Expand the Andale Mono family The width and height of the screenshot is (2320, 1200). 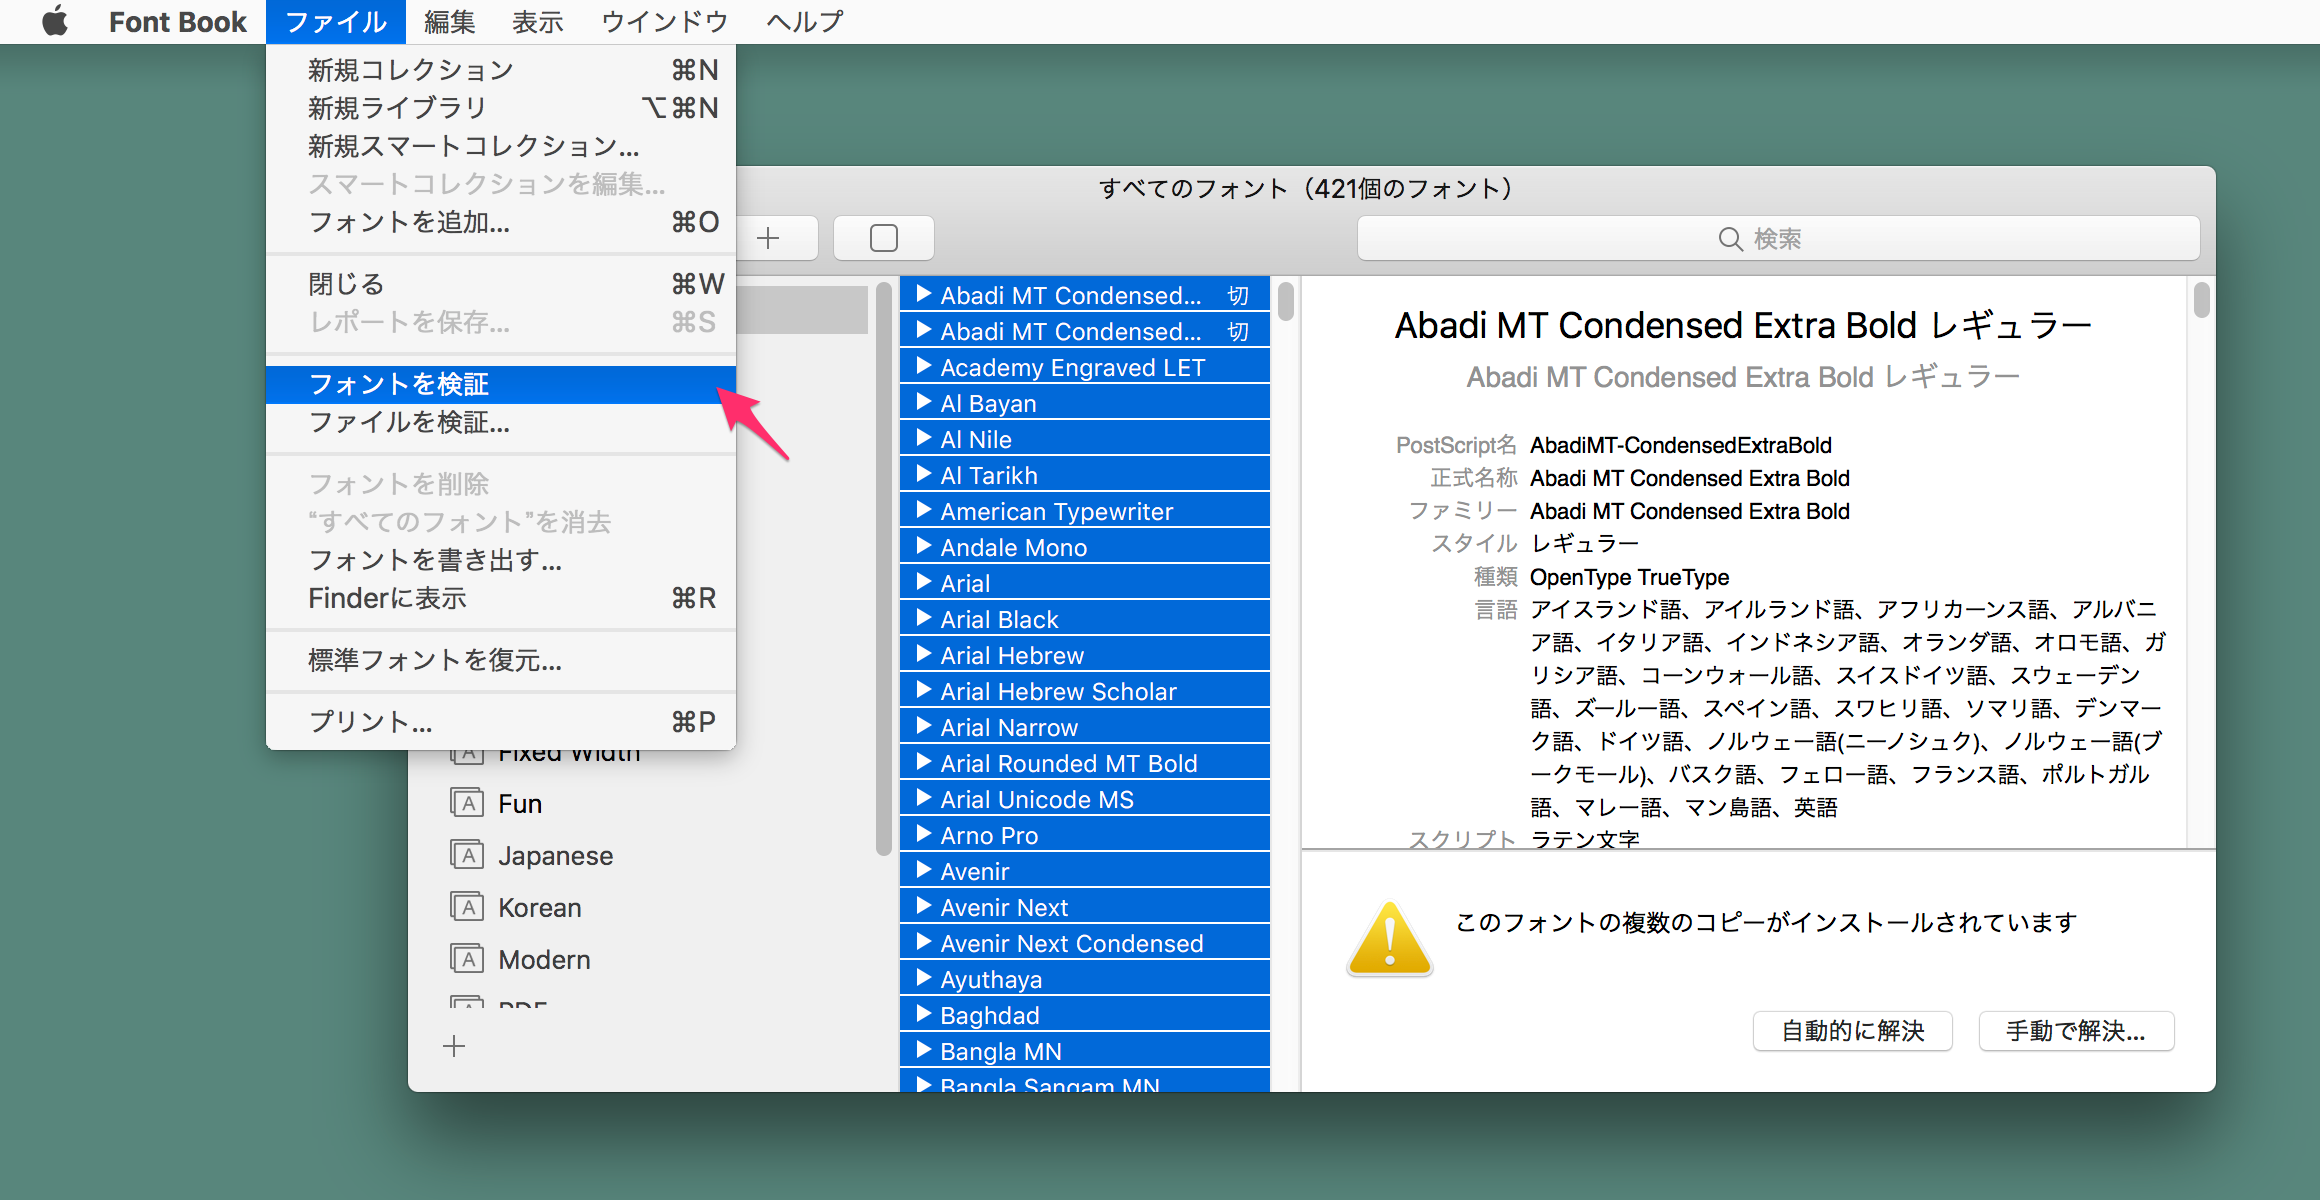pyautogui.click(x=924, y=546)
